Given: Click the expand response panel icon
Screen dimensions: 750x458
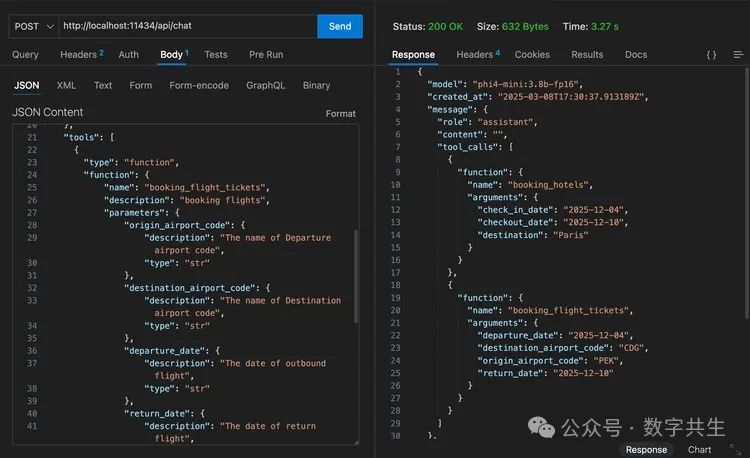Looking at the screenshot, I should click(x=735, y=449).
